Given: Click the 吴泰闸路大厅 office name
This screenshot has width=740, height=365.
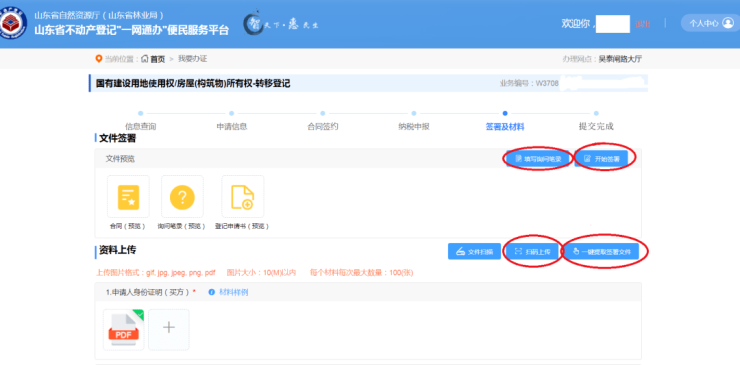Looking at the screenshot, I should [620, 59].
